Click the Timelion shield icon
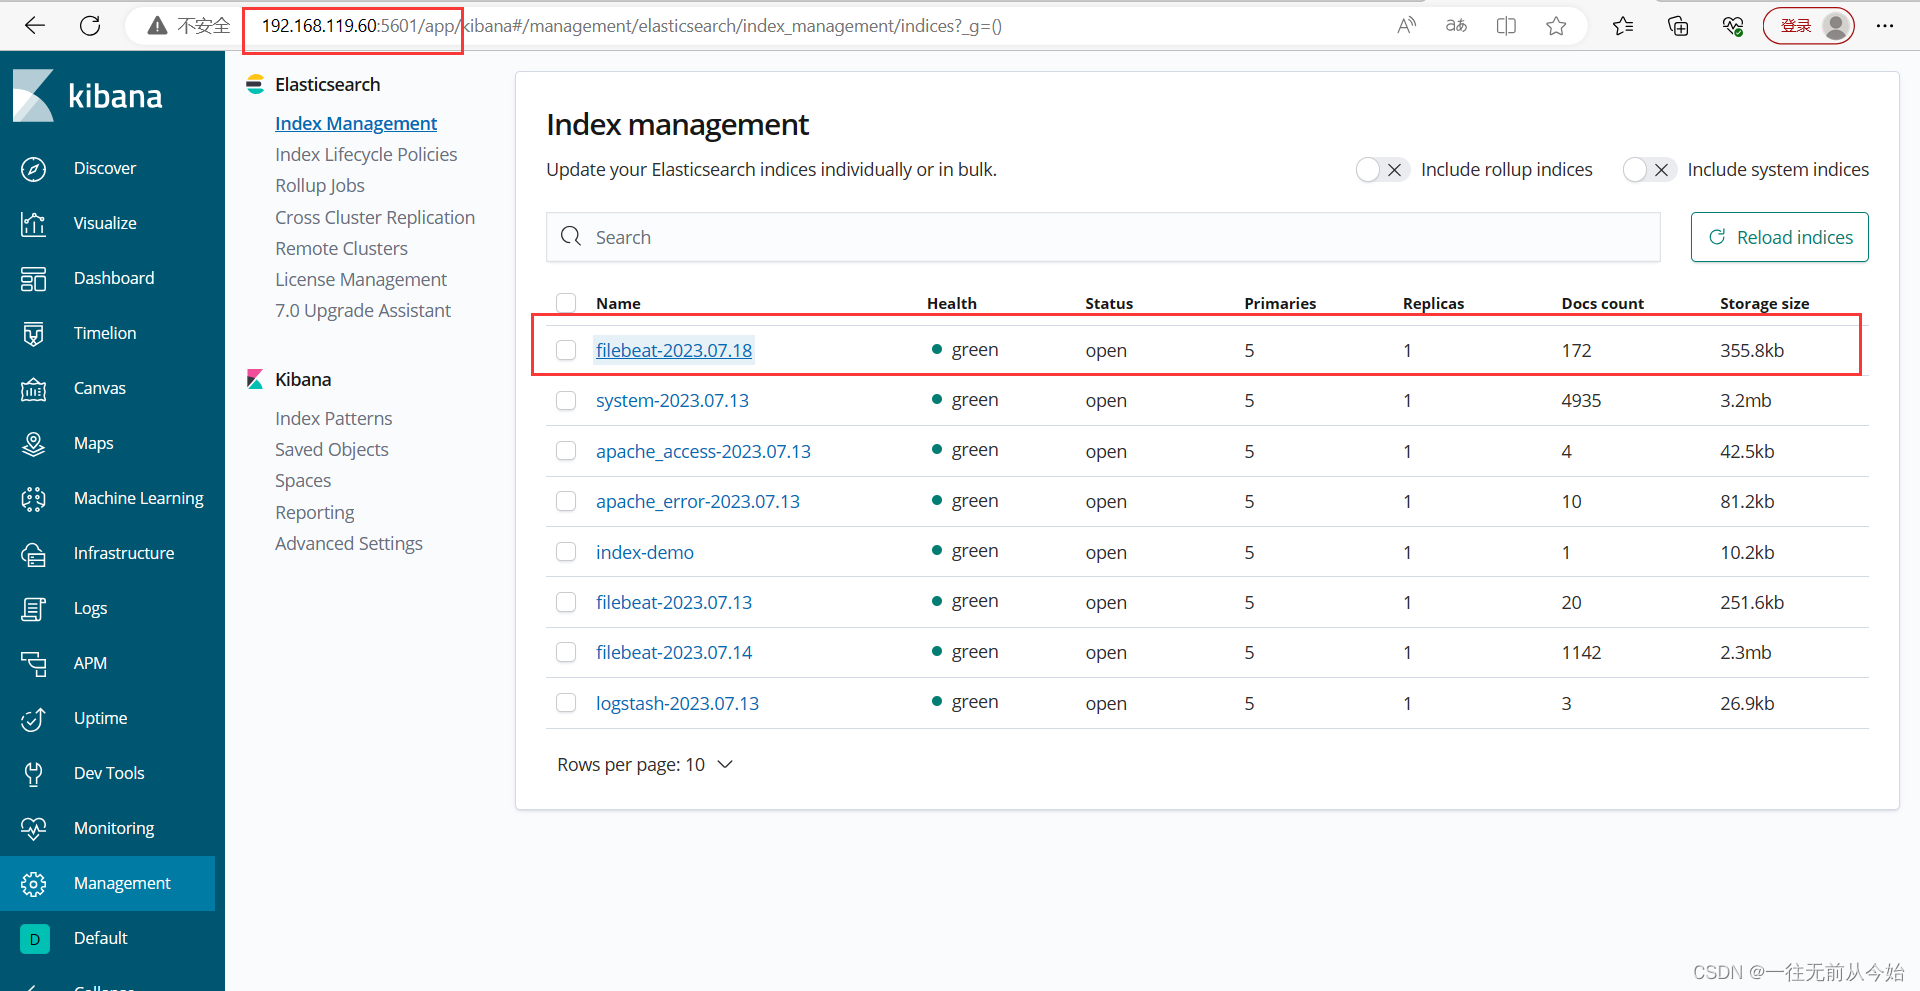The width and height of the screenshot is (1920, 991). click(34, 334)
